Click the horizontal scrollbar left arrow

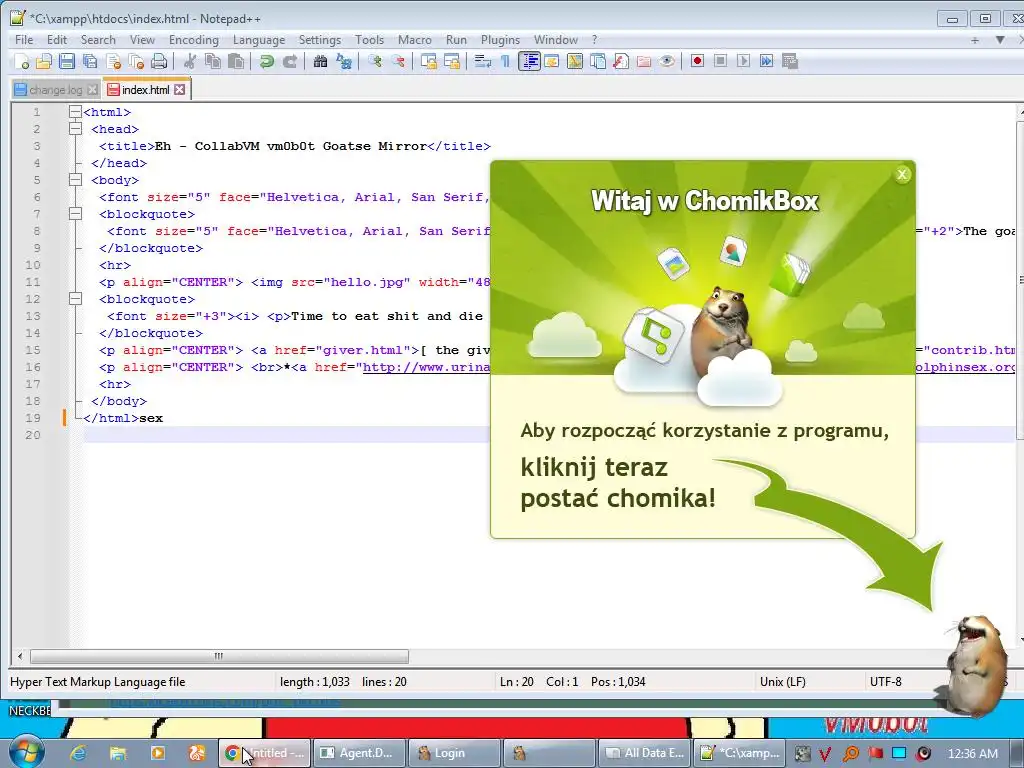click(x=20, y=656)
